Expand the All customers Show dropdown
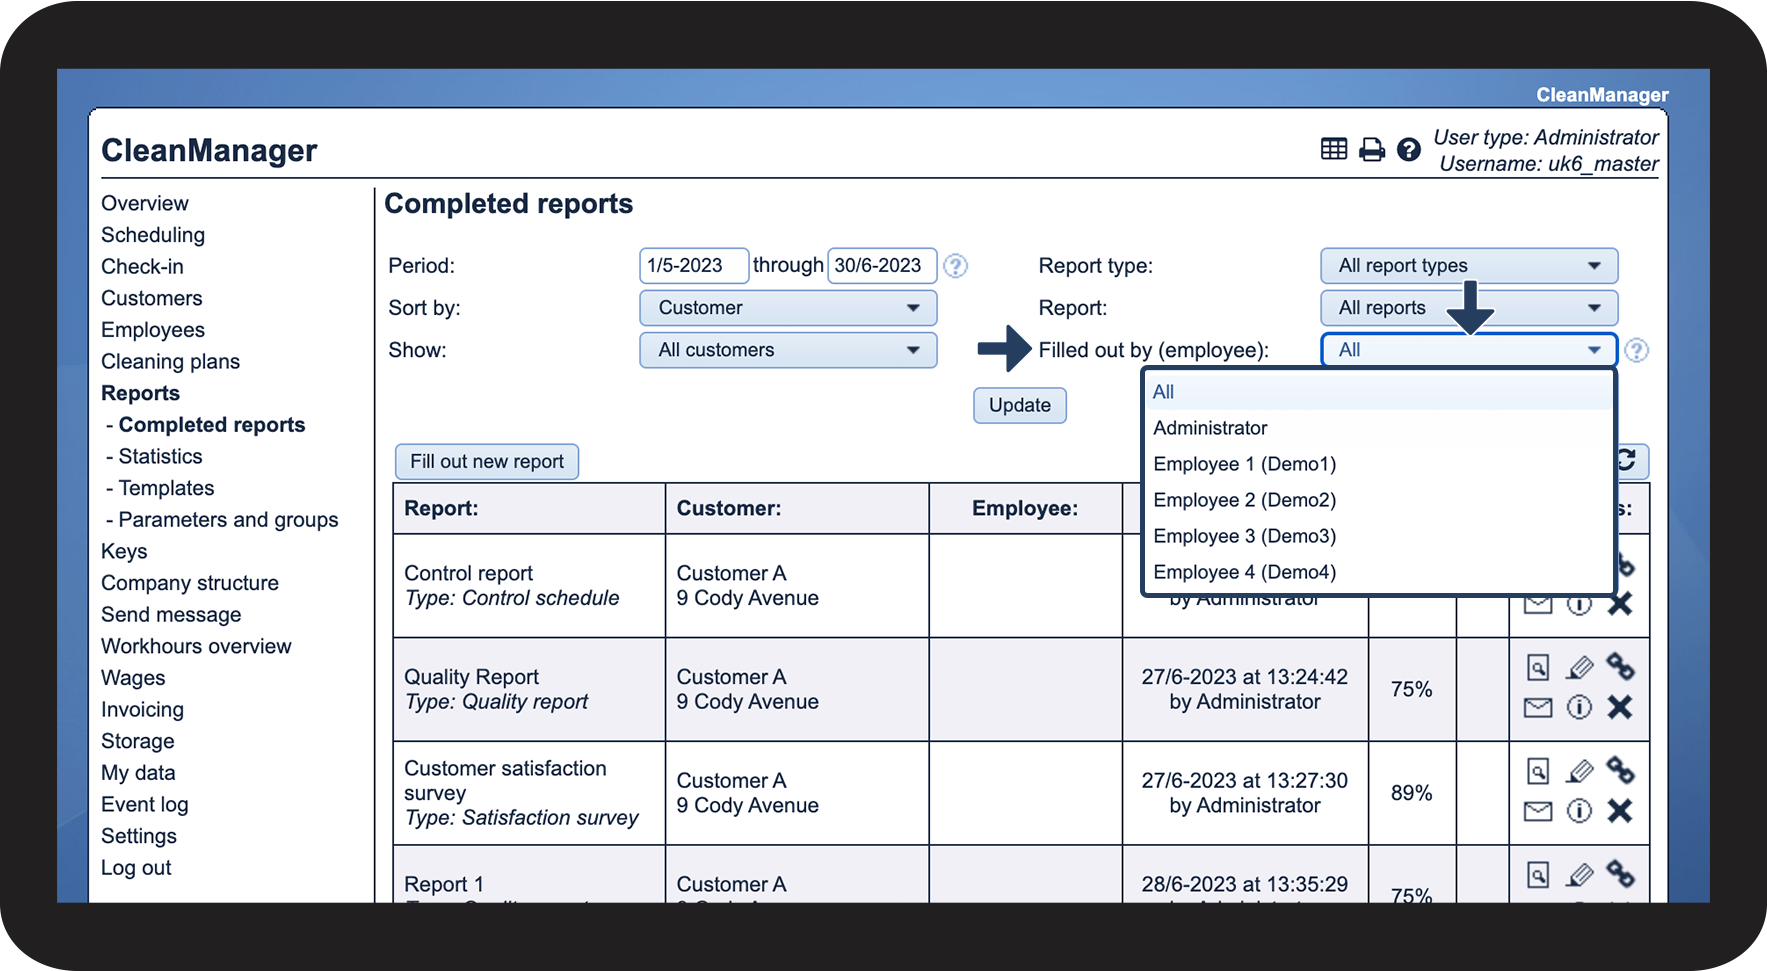Screen dimensions: 1767x971 (788, 350)
